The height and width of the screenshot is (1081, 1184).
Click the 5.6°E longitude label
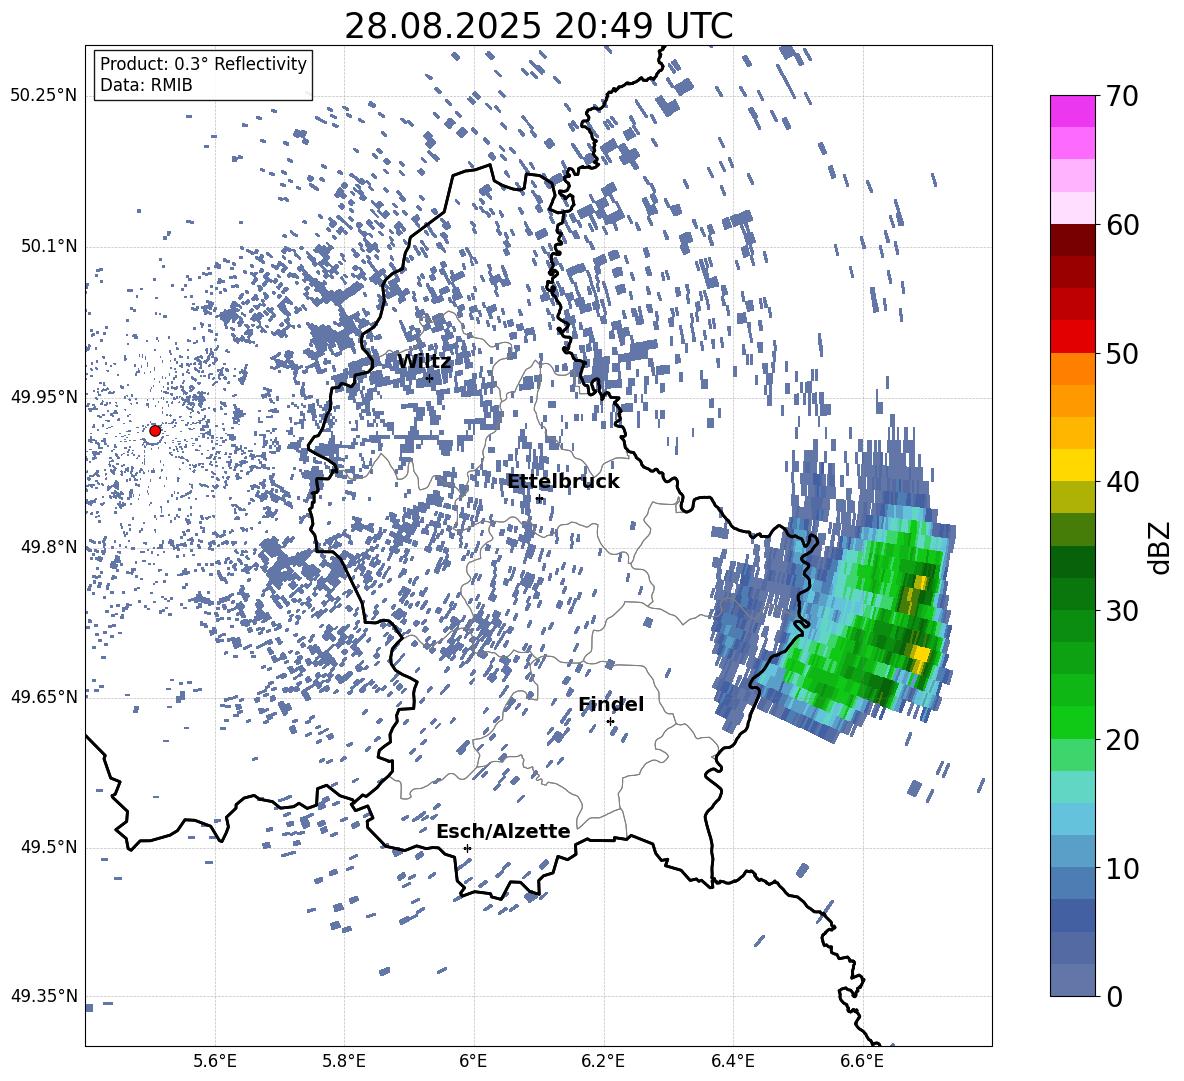[x=215, y=1061]
